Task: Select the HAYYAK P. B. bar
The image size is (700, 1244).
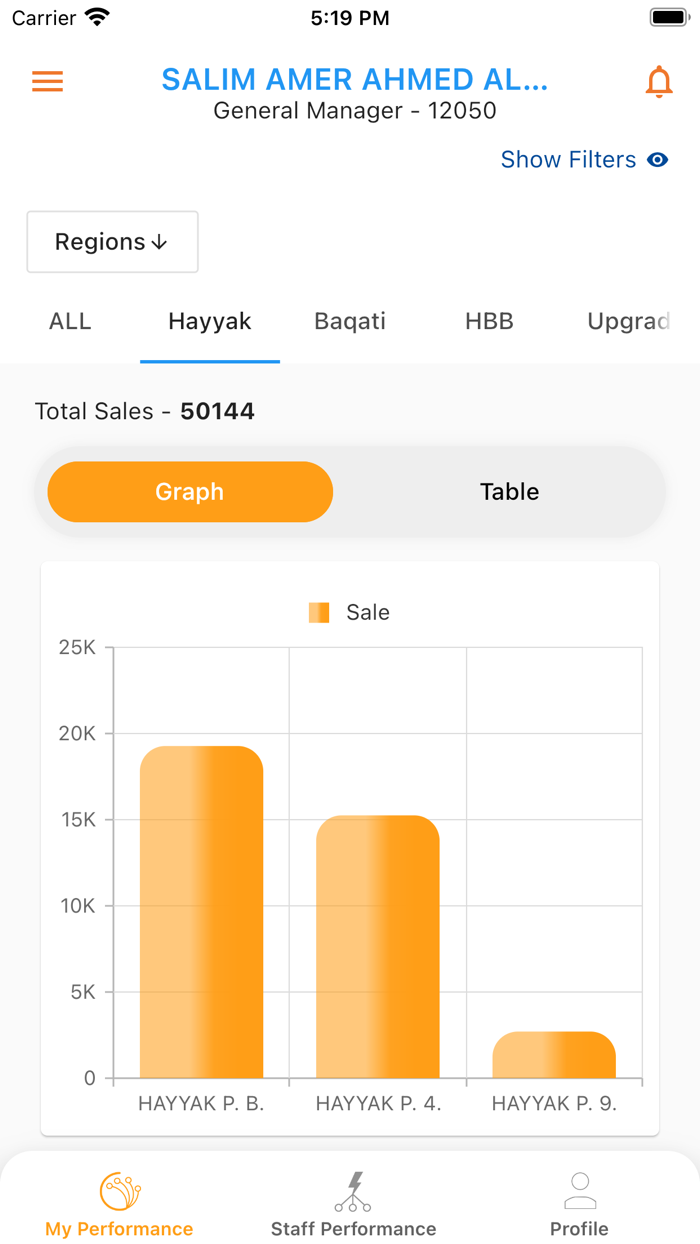Action: pos(202,910)
